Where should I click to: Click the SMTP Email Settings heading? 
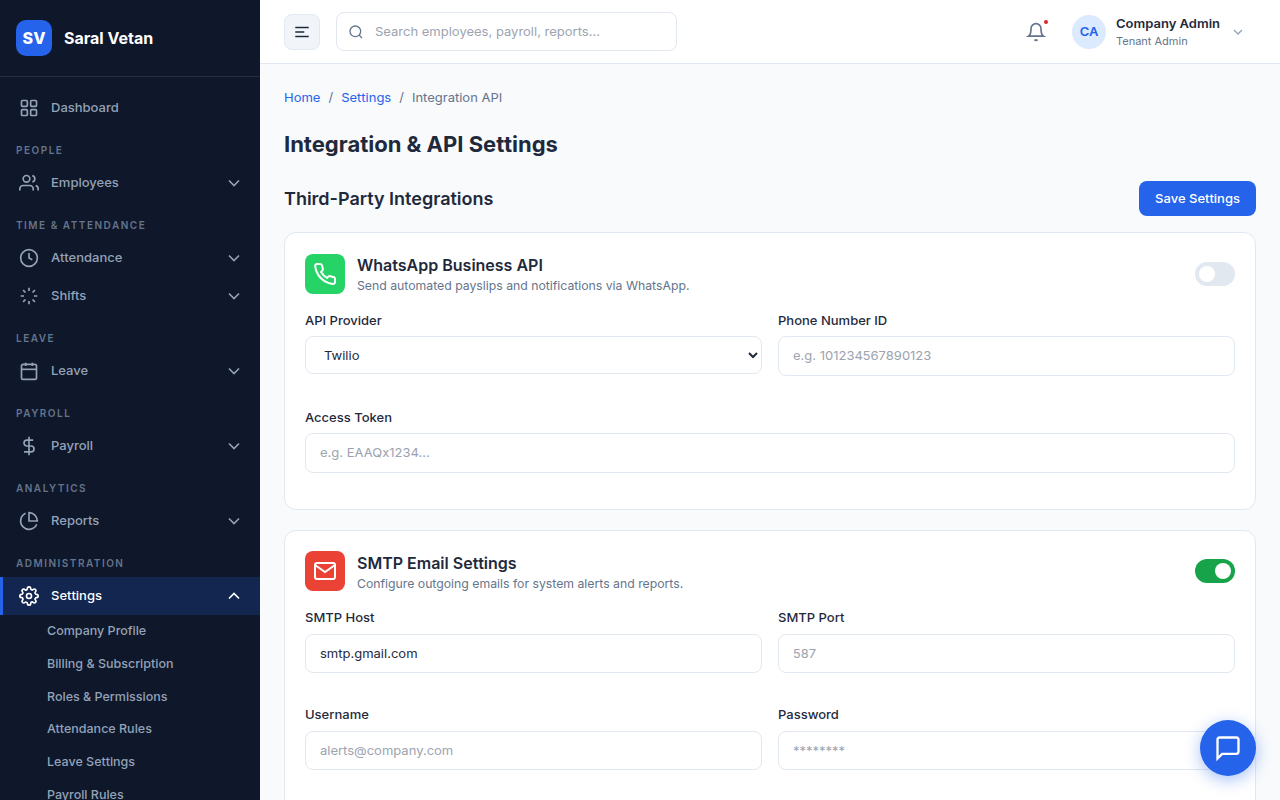437,563
